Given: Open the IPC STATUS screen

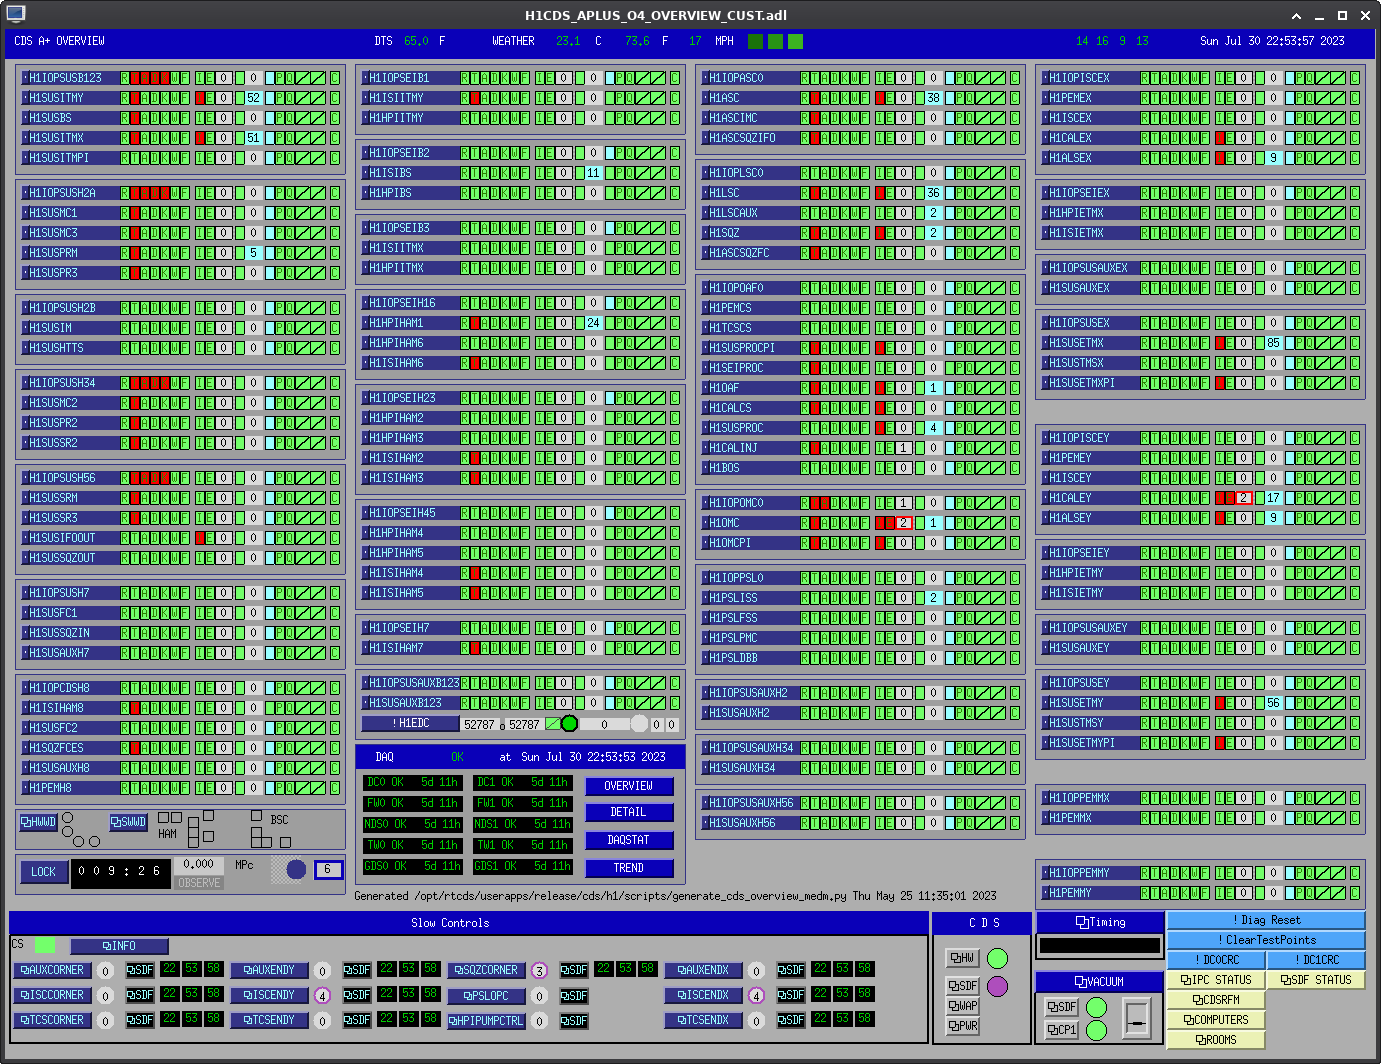Looking at the screenshot, I should pos(1216,980).
